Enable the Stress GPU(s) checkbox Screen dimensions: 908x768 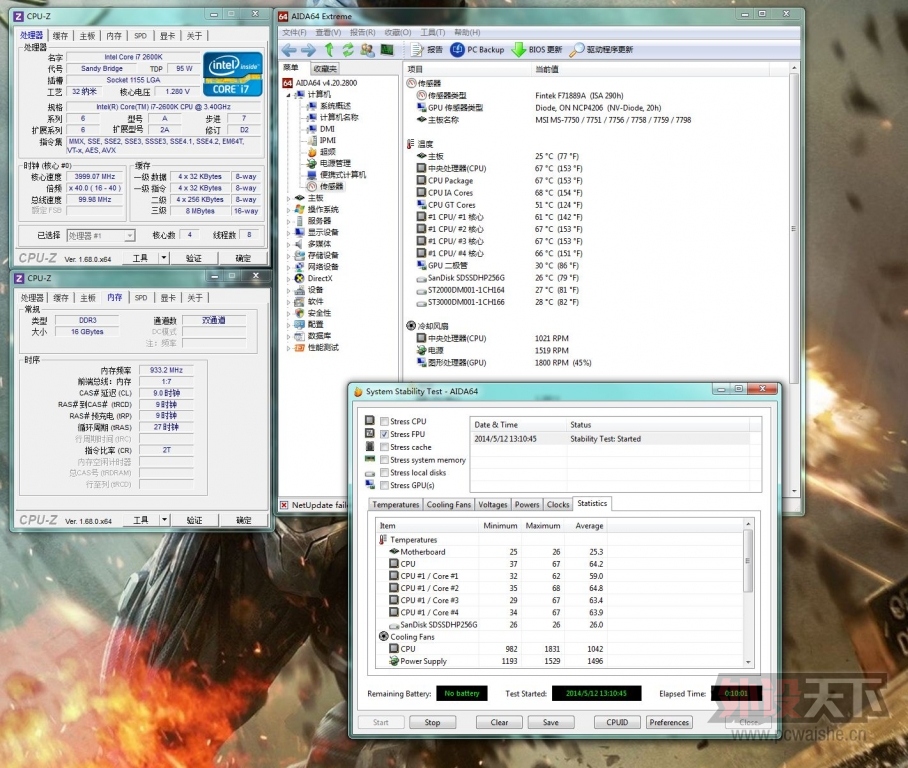tap(384, 485)
